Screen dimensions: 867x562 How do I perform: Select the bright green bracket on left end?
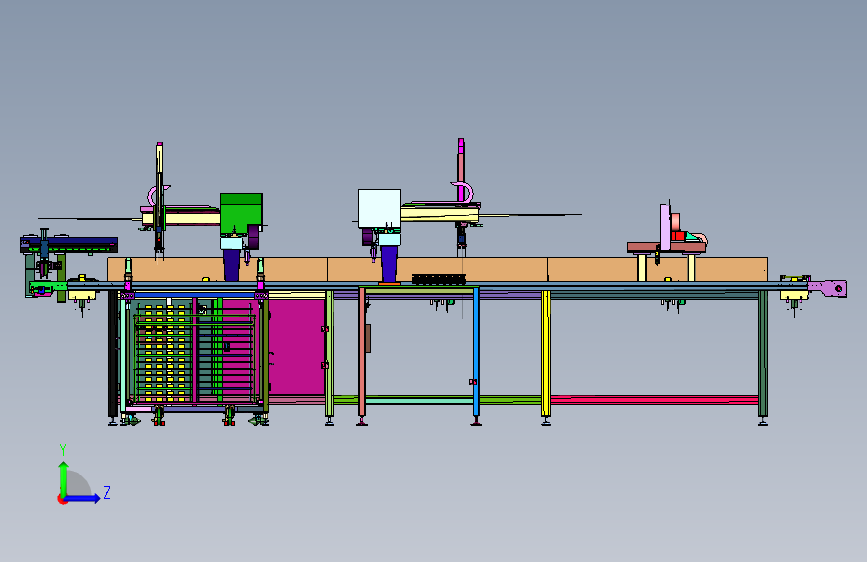pos(48,288)
